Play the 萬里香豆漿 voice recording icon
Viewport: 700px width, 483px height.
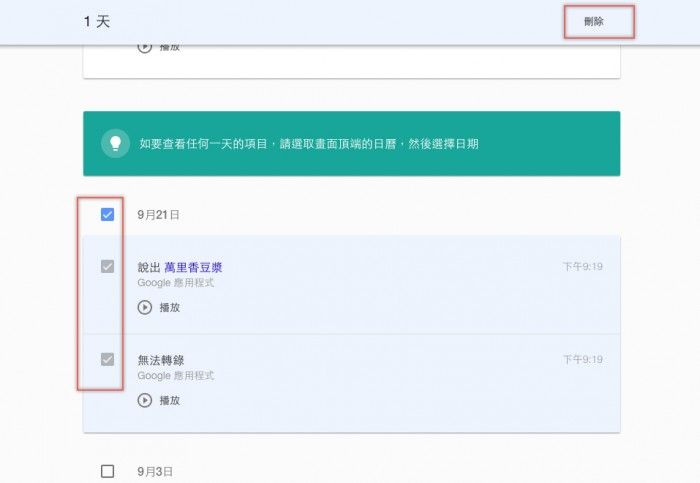(145, 307)
